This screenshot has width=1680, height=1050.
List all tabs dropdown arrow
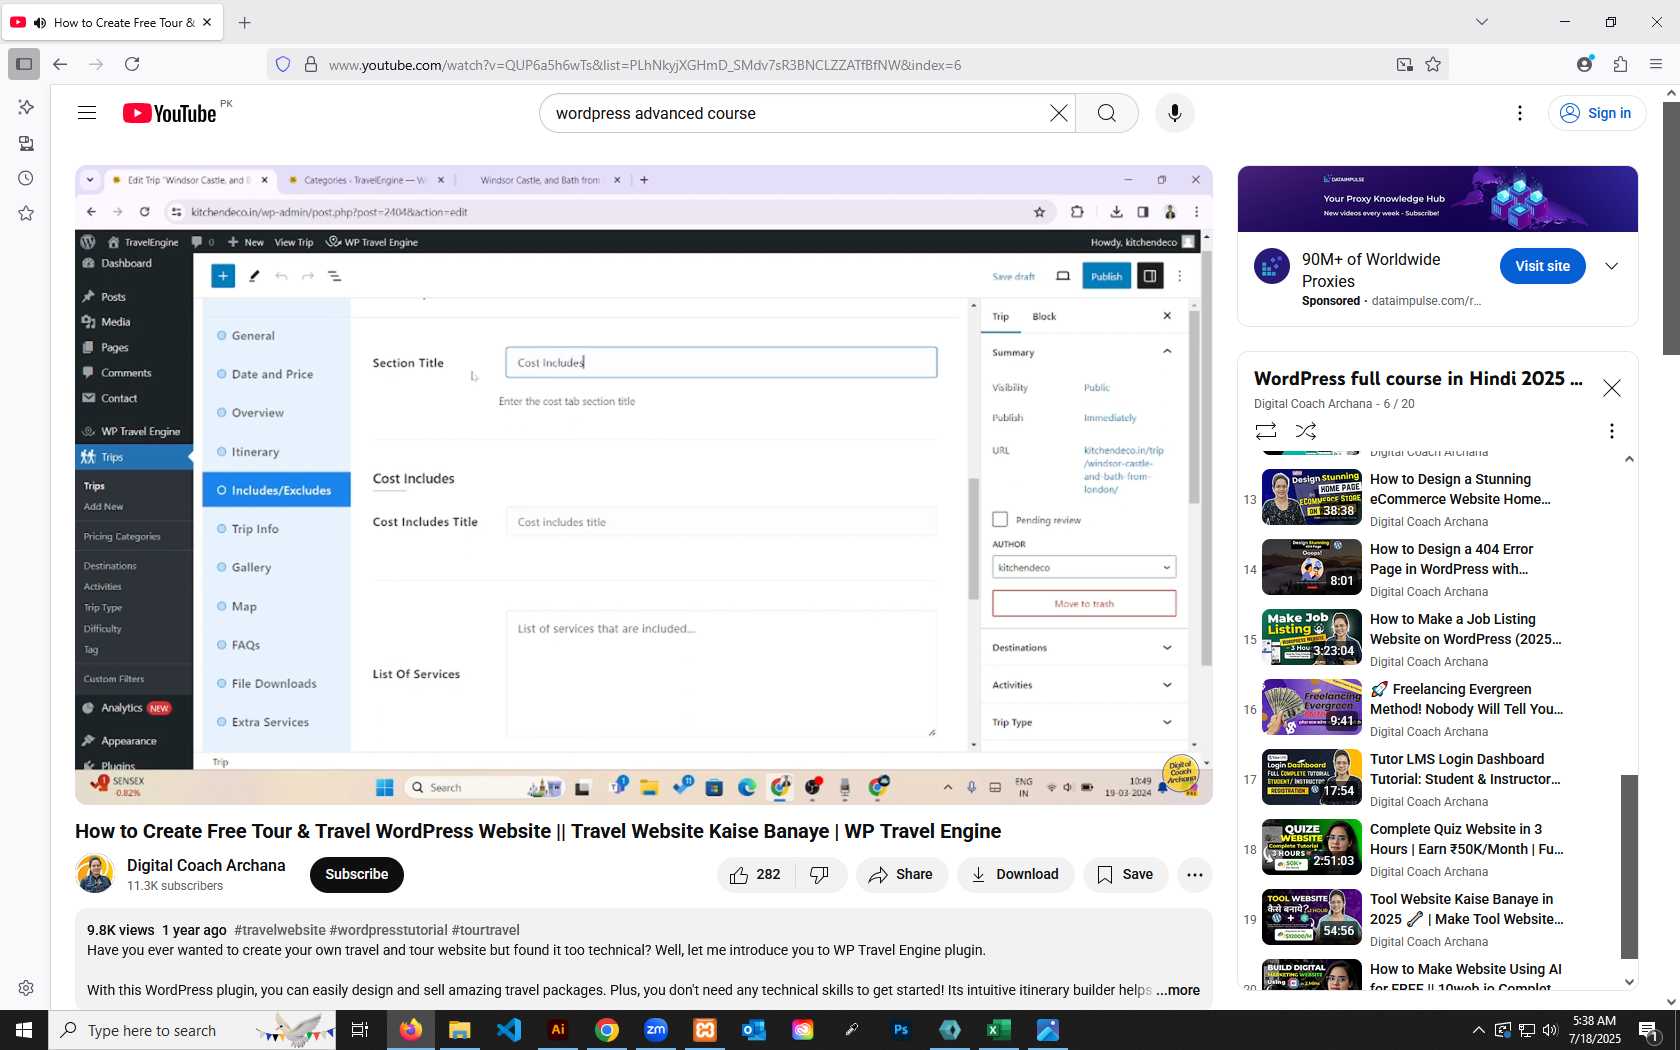[1482, 22]
